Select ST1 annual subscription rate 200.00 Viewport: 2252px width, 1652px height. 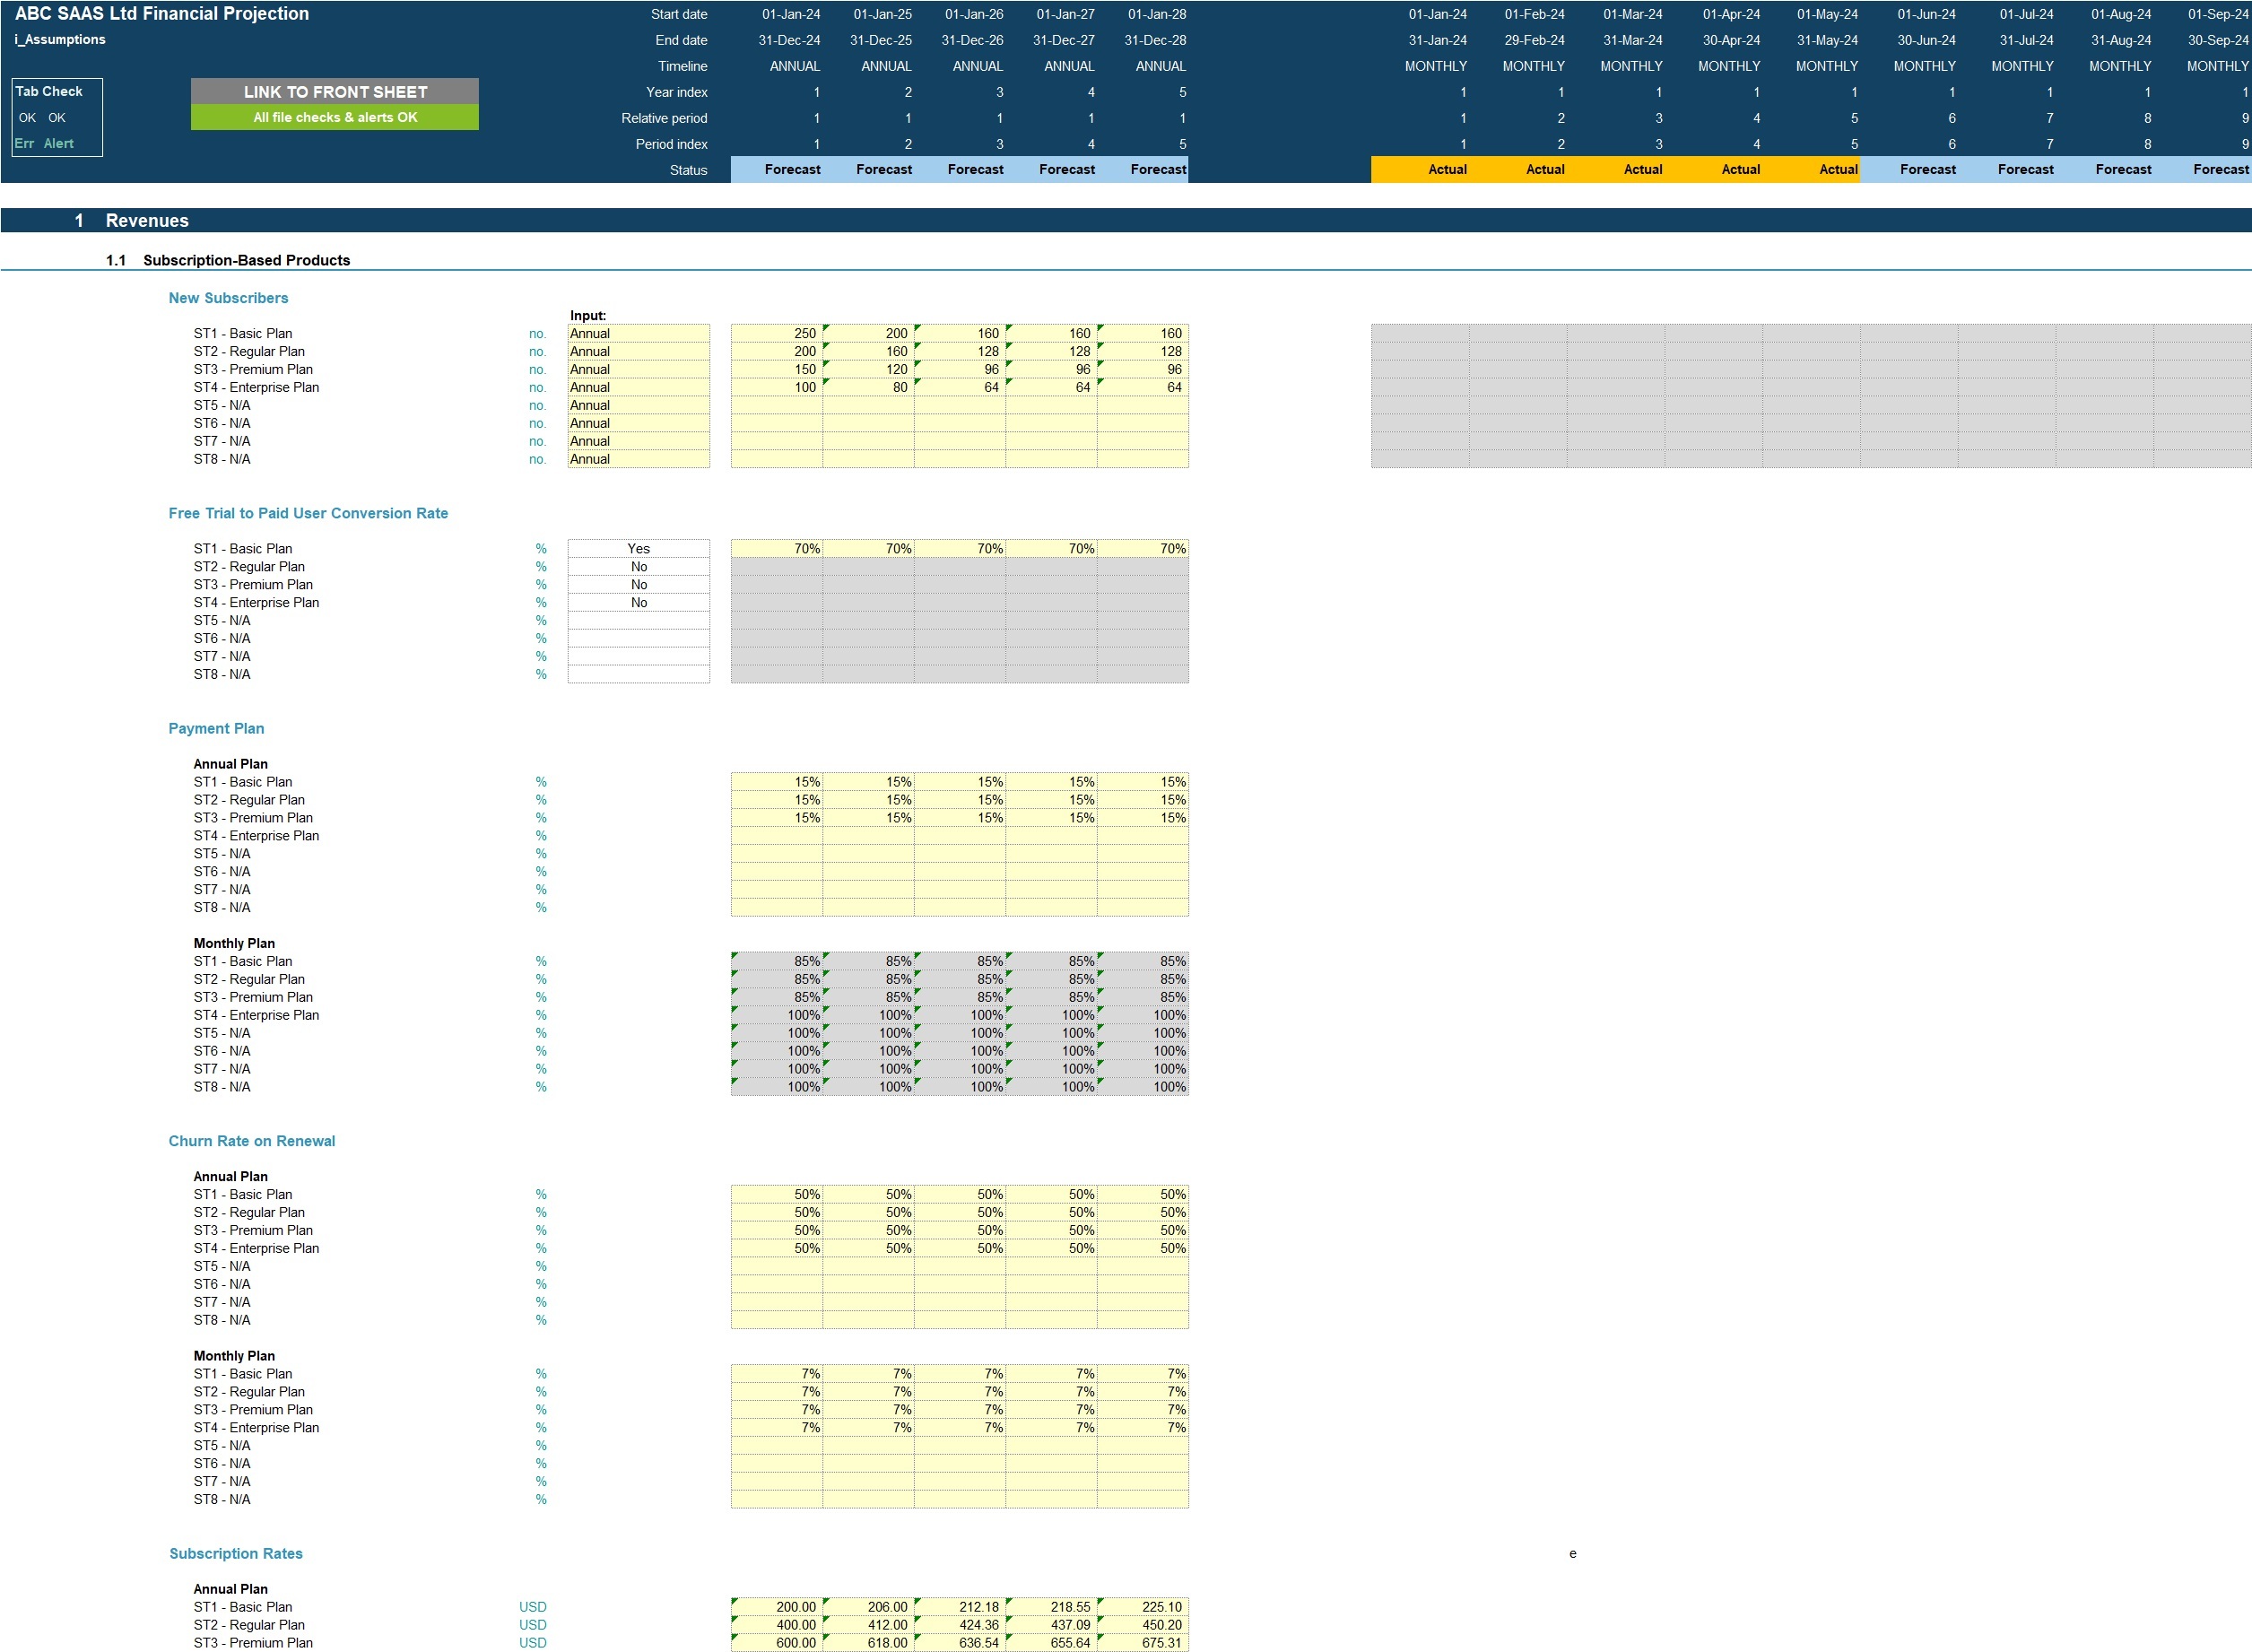(777, 1607)
